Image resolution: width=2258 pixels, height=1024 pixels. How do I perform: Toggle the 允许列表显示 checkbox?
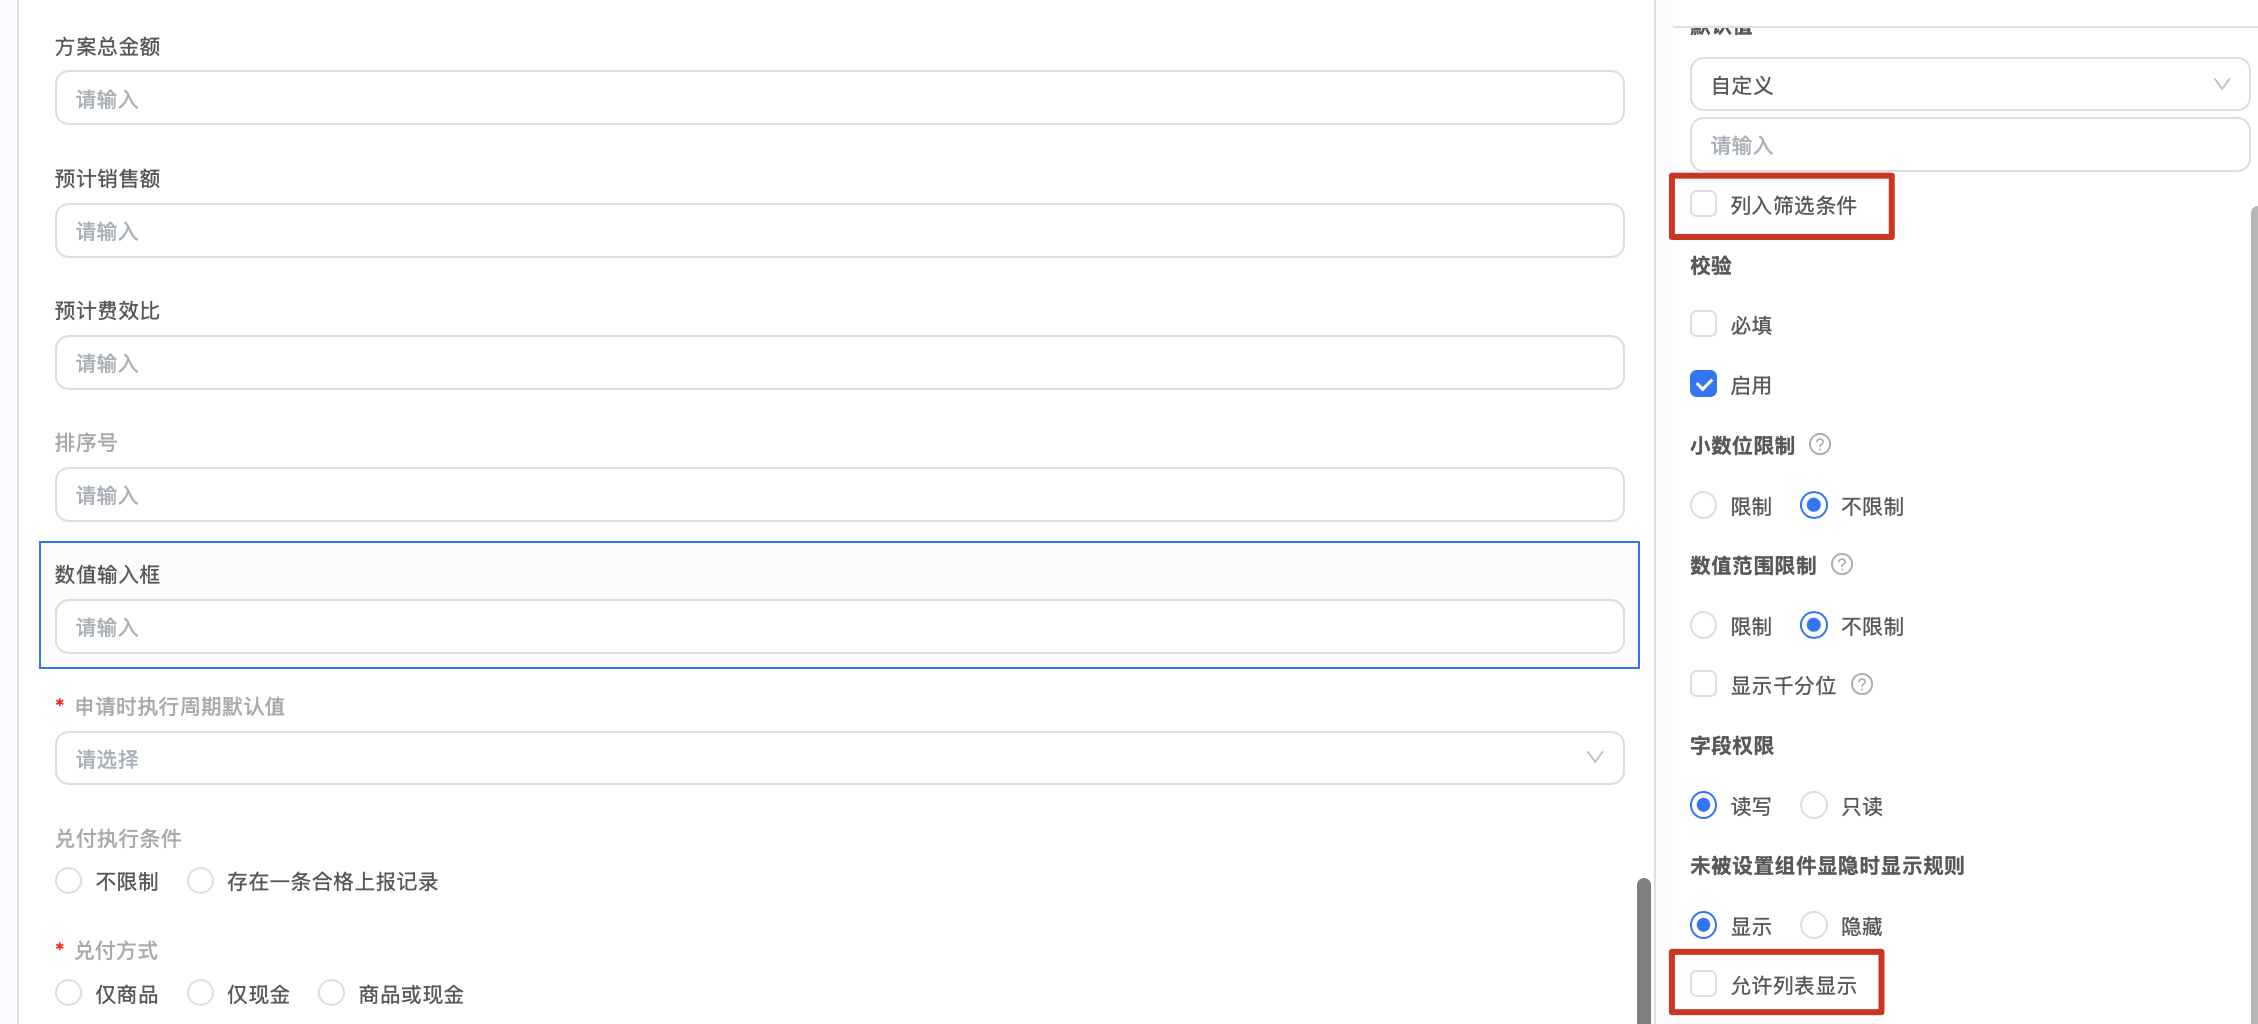coord(1703,985)
